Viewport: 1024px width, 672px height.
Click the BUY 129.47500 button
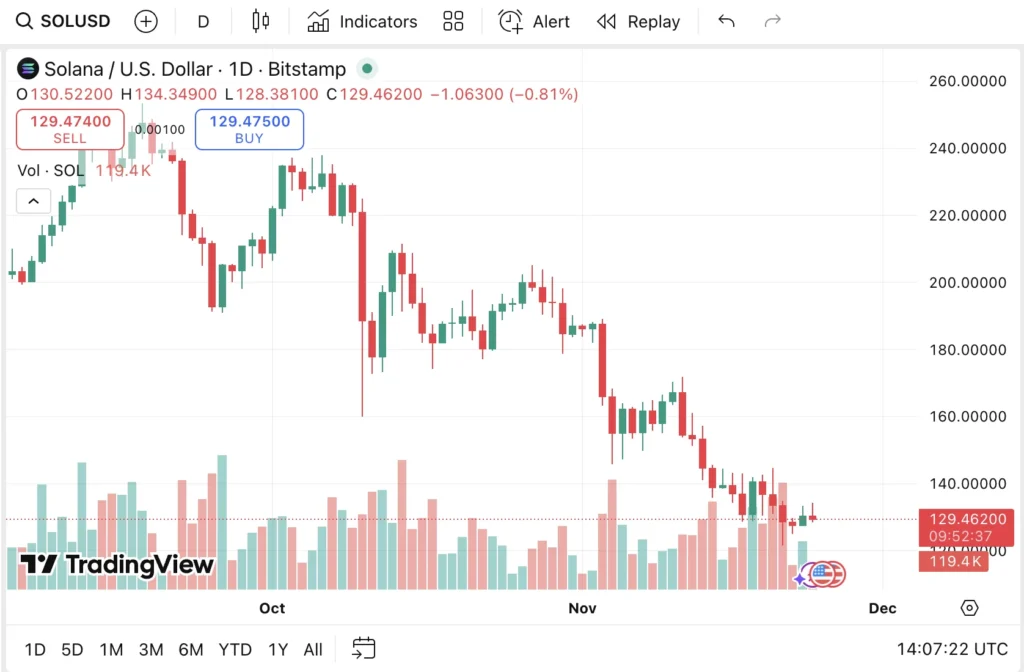248,130
